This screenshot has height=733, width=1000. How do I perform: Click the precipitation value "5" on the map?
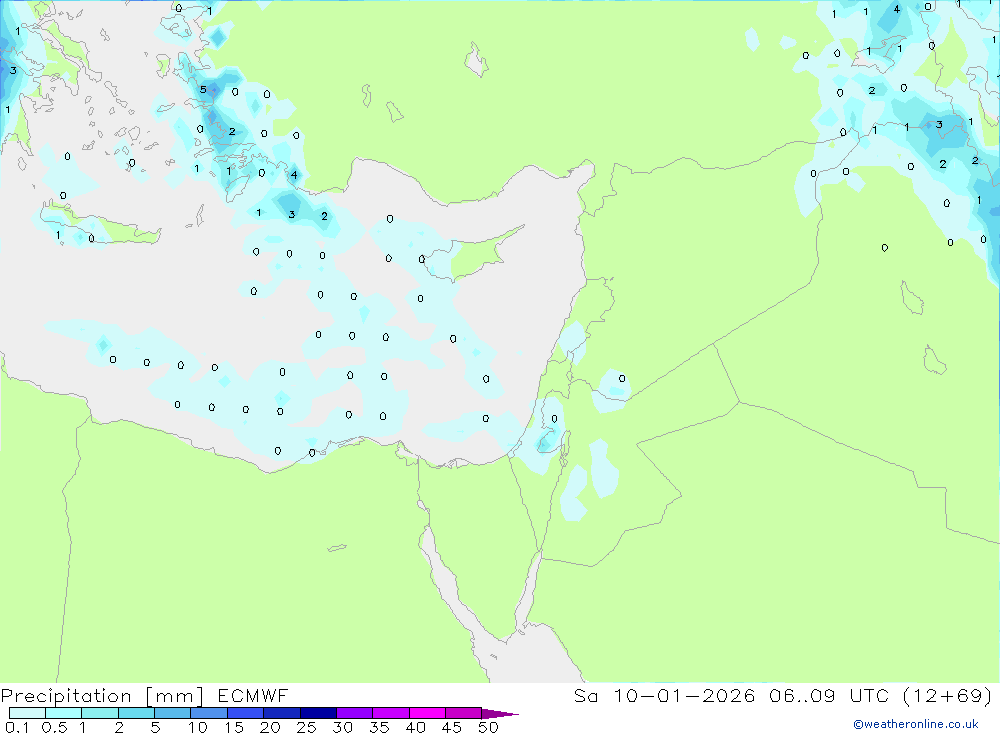coord(203,89)
